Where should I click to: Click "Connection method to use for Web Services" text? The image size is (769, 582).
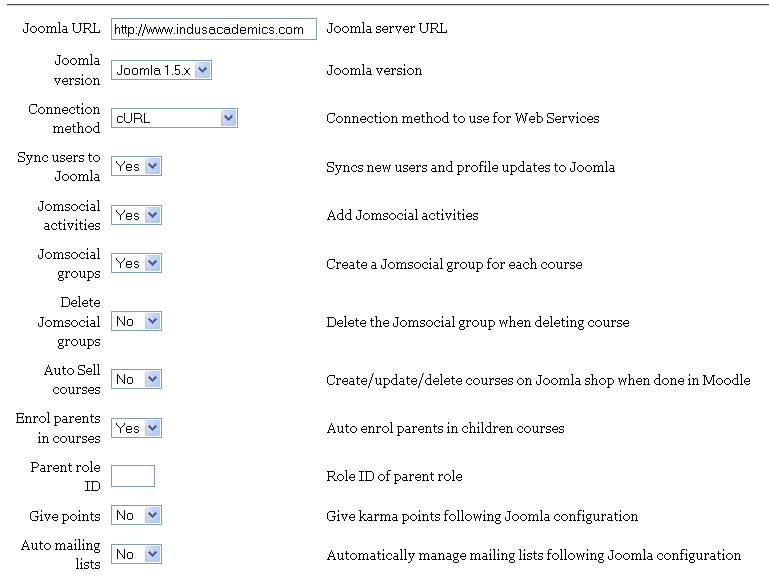pyautogui.click(x=462, y=118)
